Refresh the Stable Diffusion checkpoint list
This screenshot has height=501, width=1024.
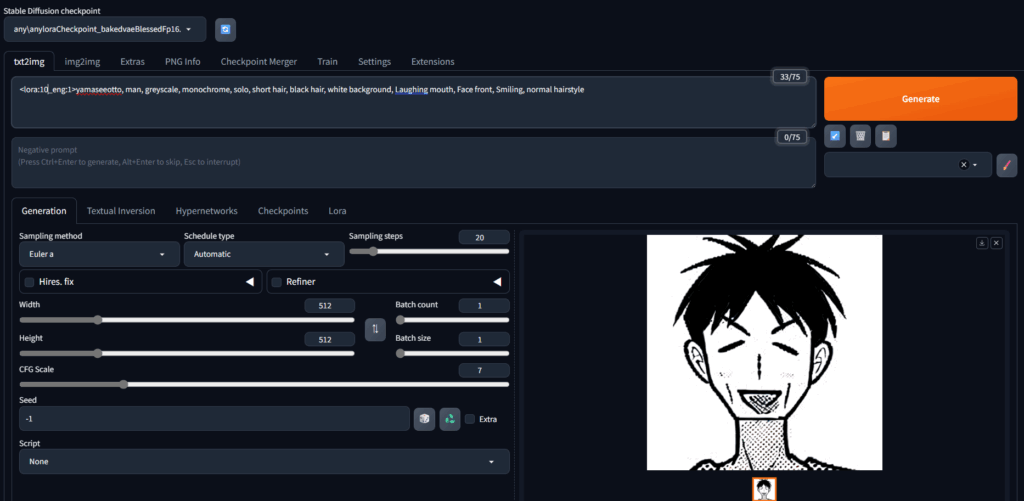tap(225, 29)
